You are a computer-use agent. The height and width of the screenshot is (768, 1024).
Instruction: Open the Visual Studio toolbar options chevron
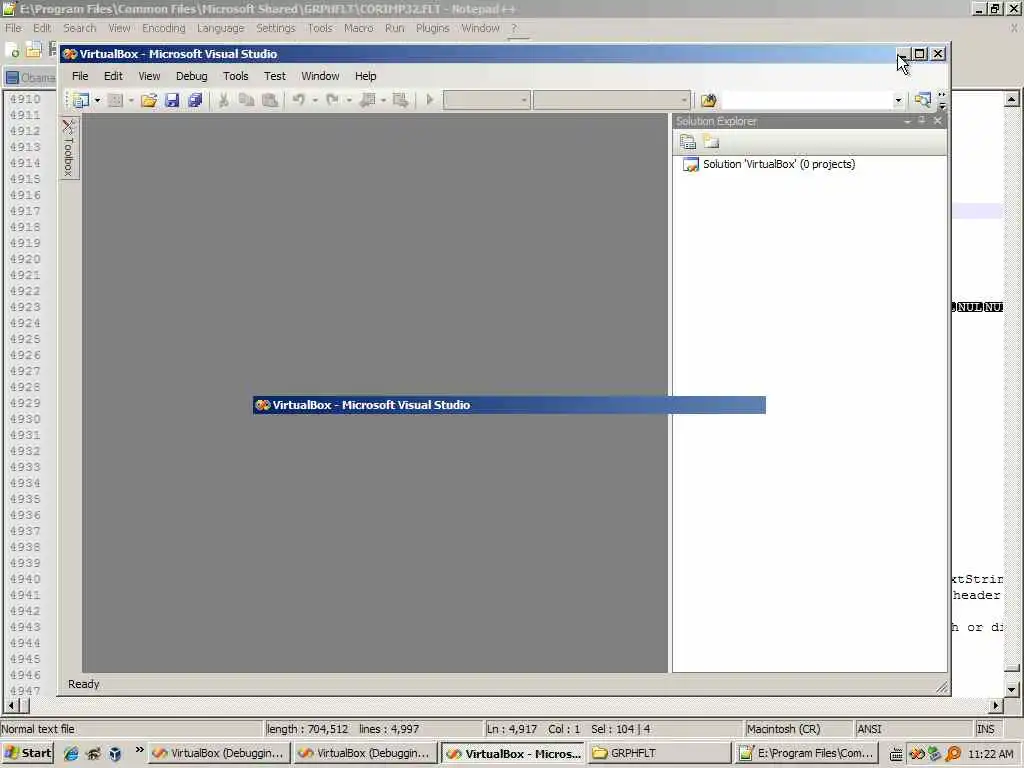click(942, 100)
